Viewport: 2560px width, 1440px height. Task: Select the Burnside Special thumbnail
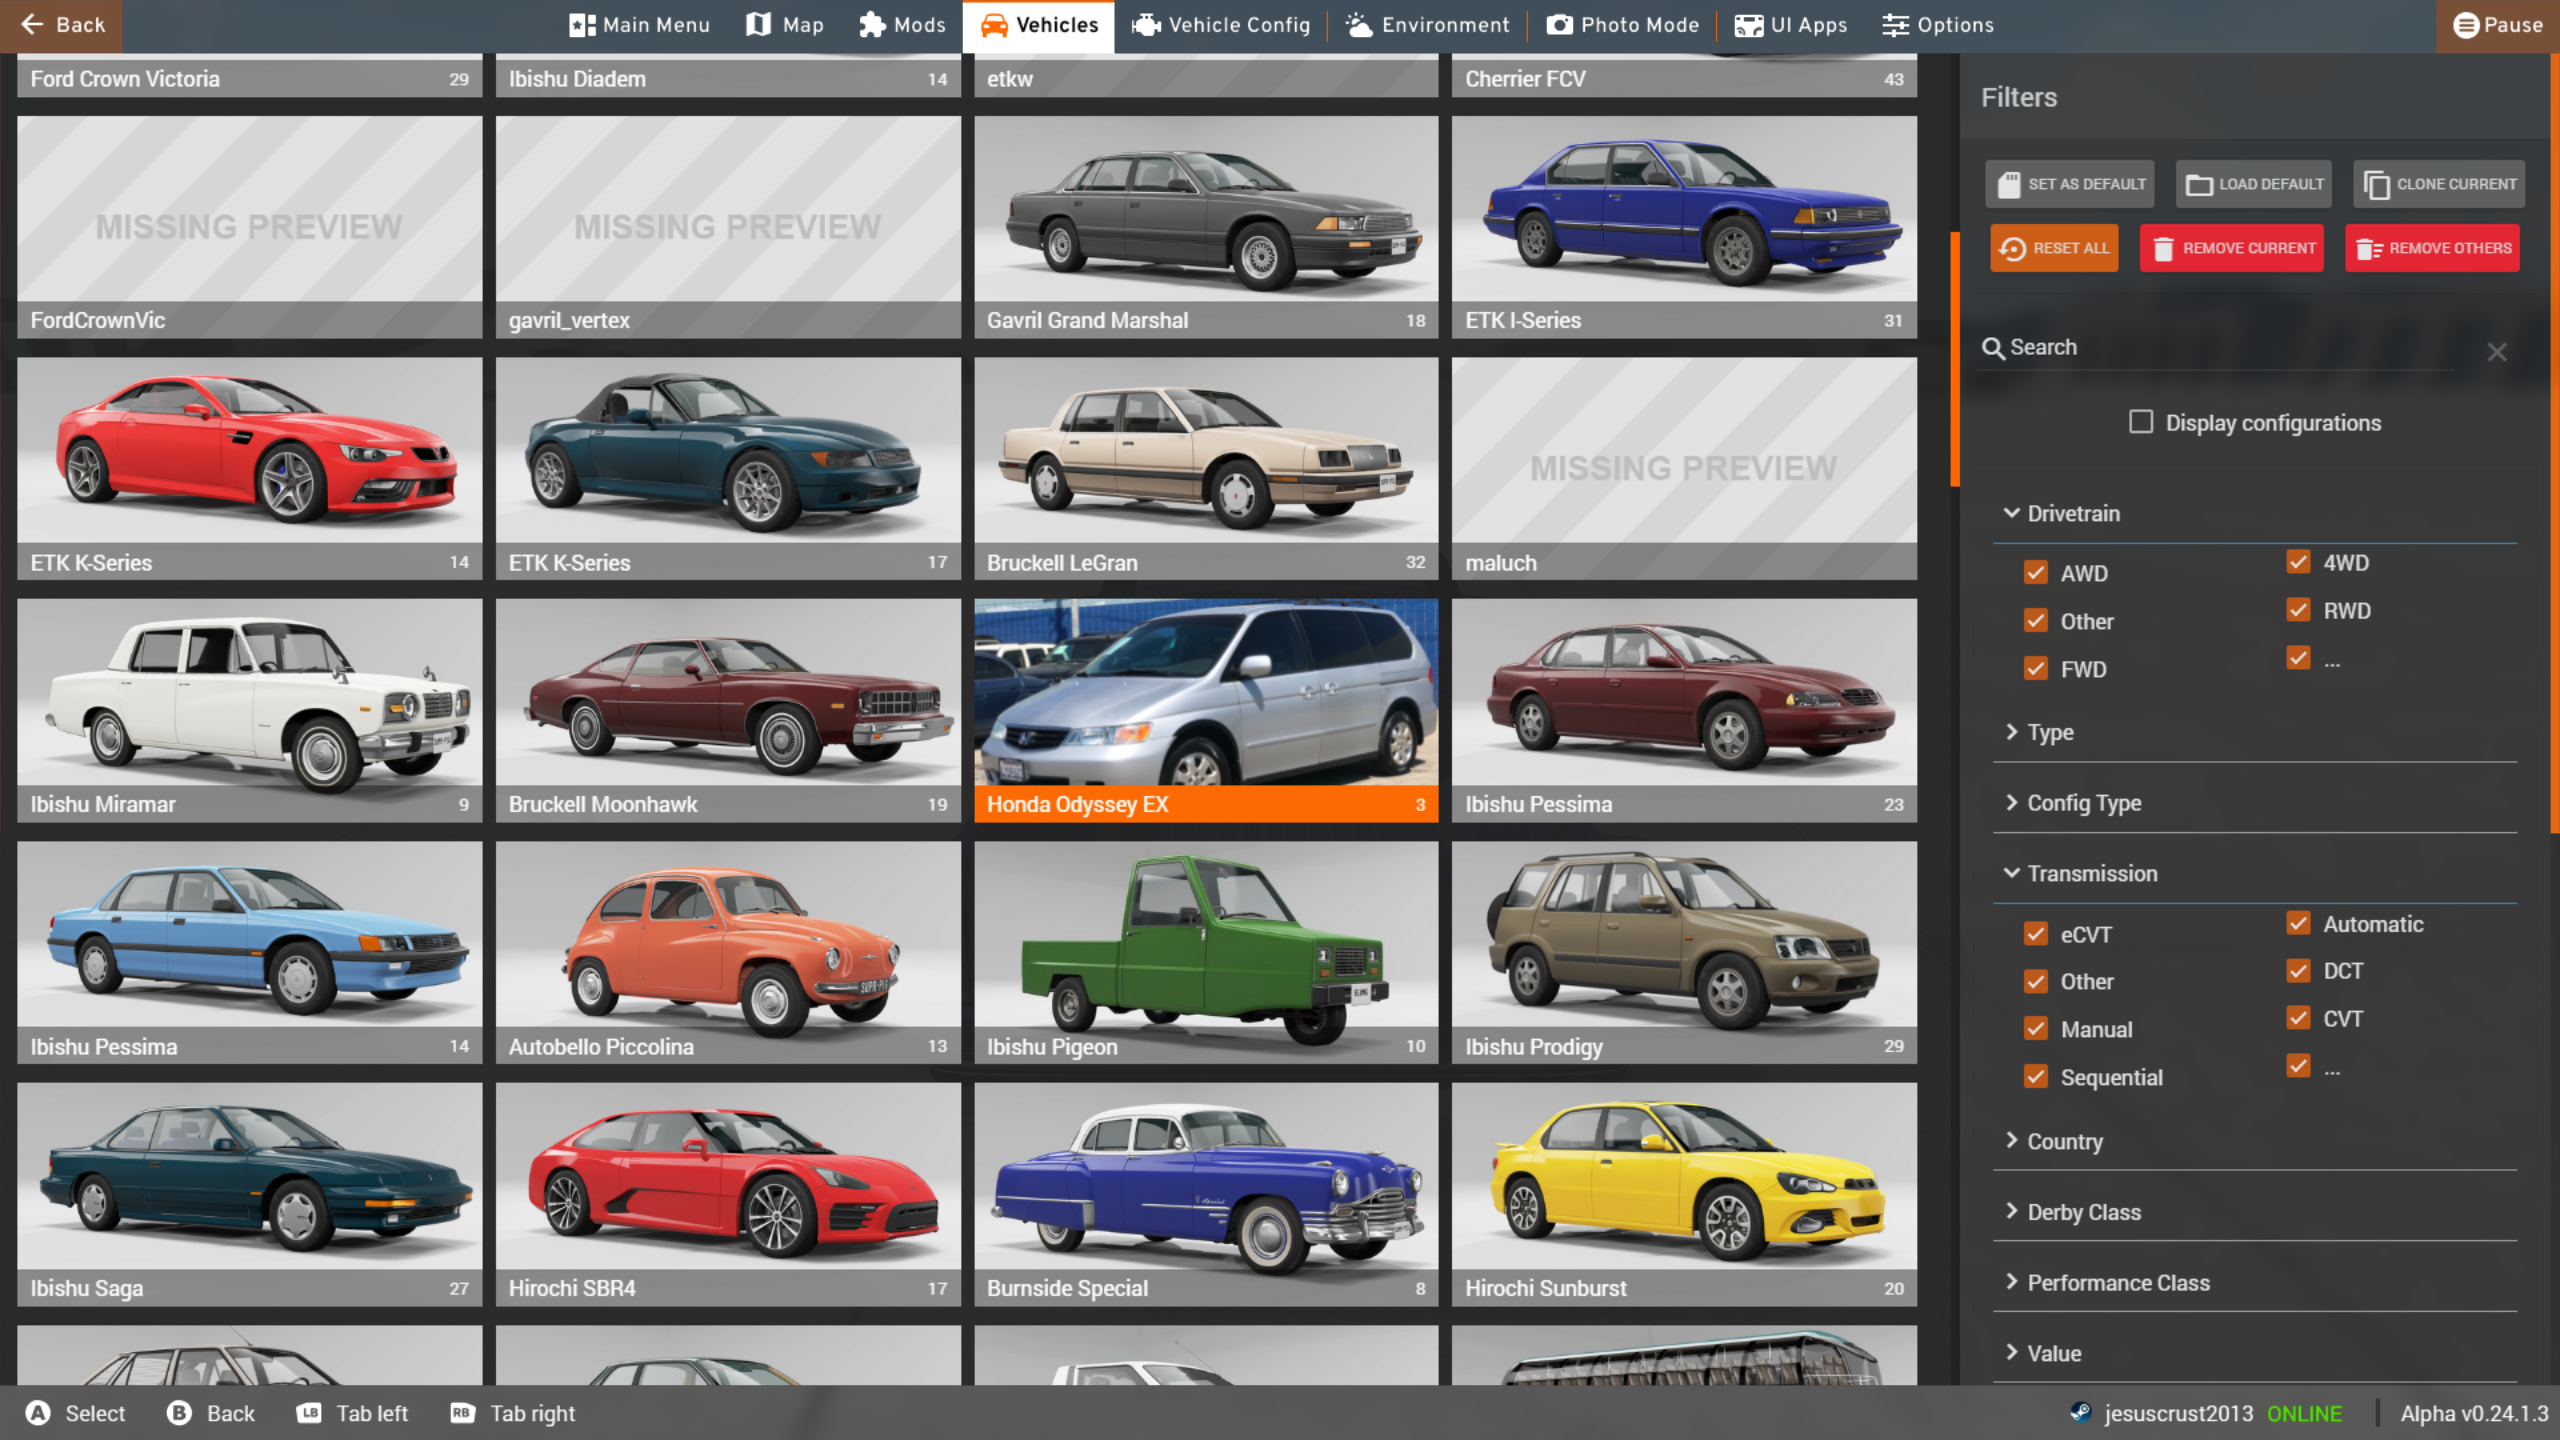point(1206,1194)
